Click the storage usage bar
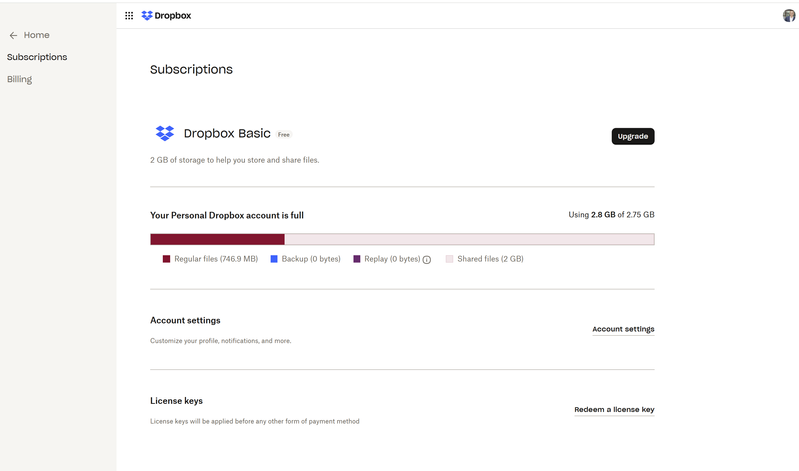The height and width of the screenshot is (471, 799). (402, 239)
